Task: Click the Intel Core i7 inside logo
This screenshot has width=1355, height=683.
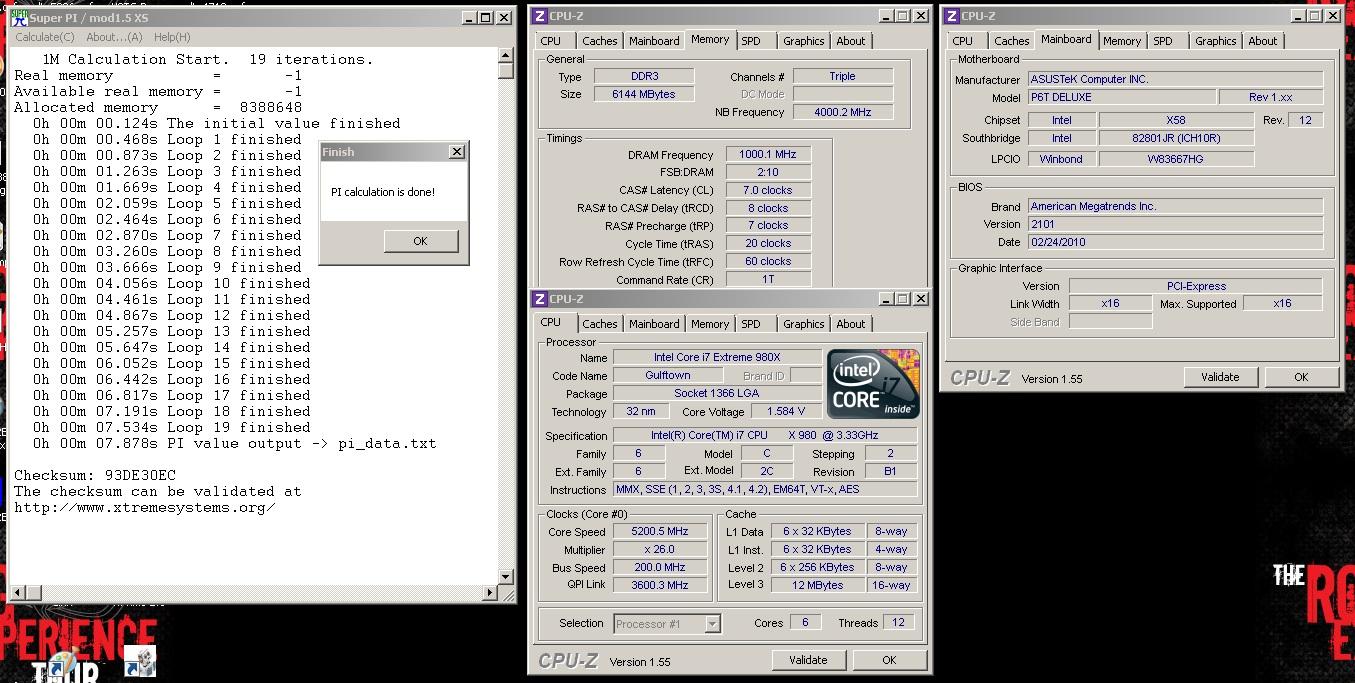Action: [x=872, y=383]
